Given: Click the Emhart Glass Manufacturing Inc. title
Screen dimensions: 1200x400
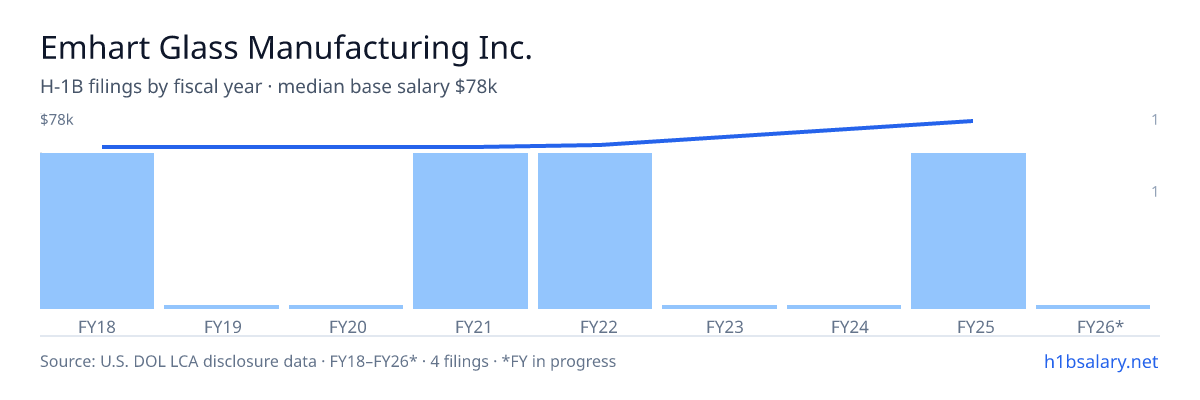Looking at the screenshot, I should click(286, 47).
